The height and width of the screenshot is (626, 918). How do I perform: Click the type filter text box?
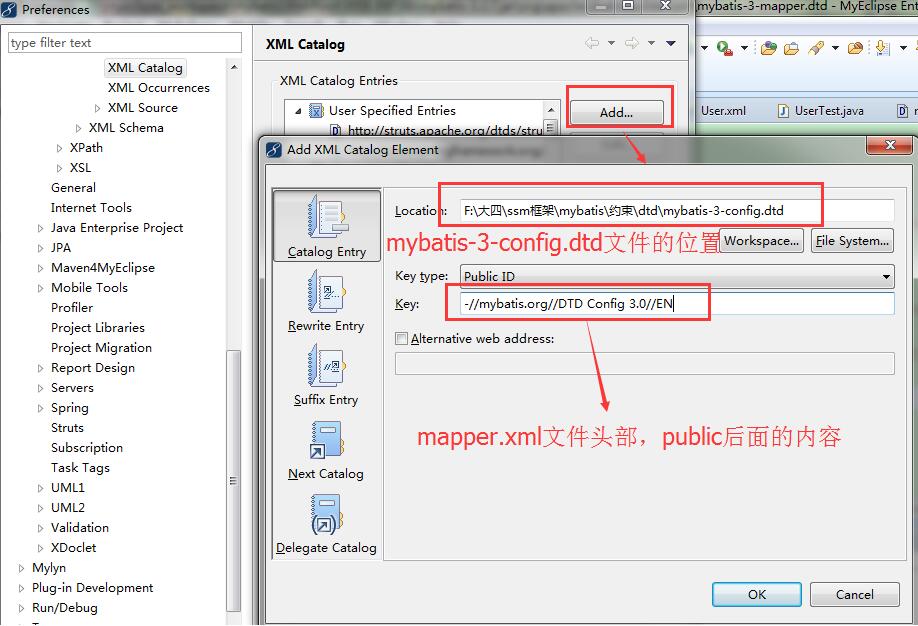(x=125, y=43)
